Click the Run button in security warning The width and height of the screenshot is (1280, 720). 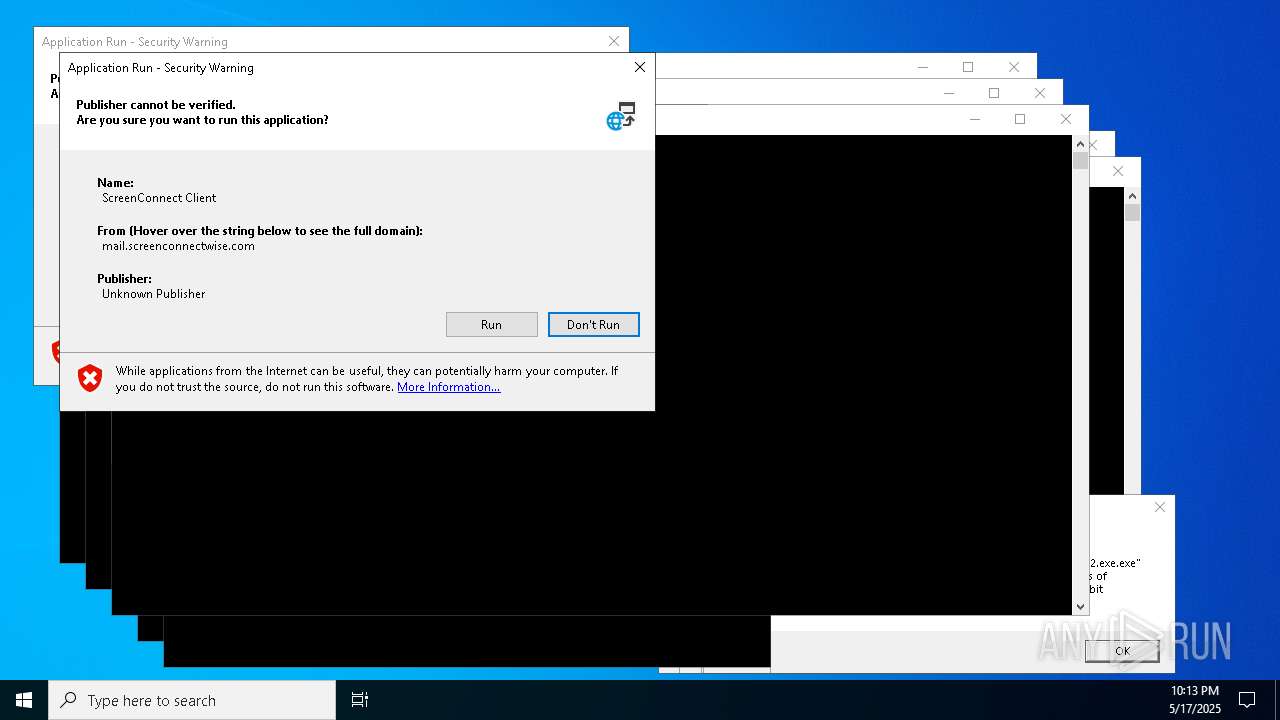491,324
